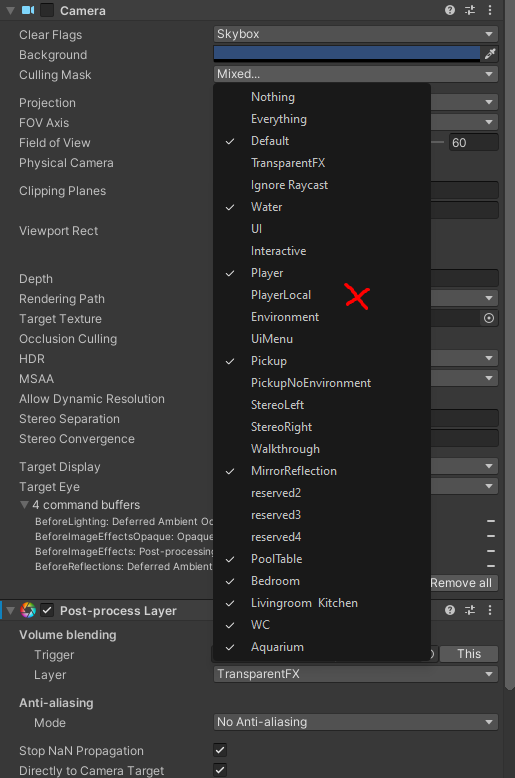Click the Remove all button

(461, 583)
